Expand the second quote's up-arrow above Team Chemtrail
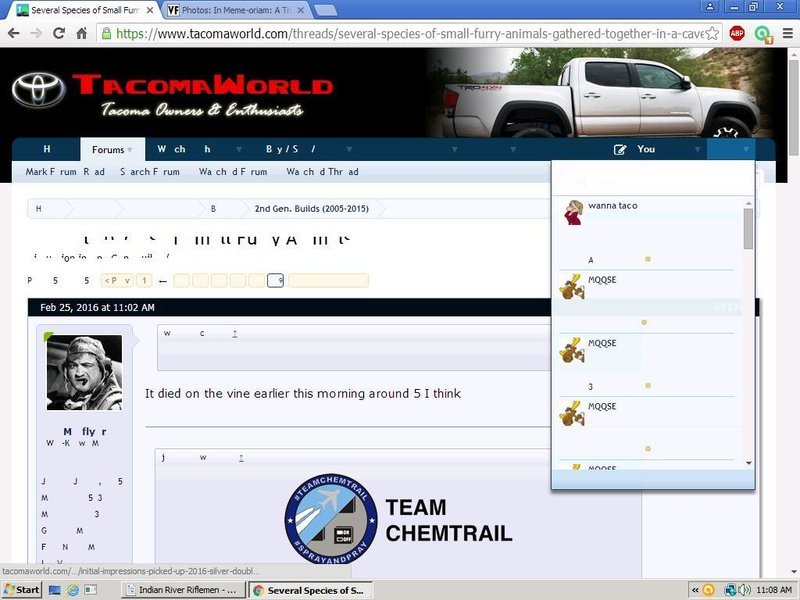The width and height of the screenshot is (800, 600). (x=241, y=458)
